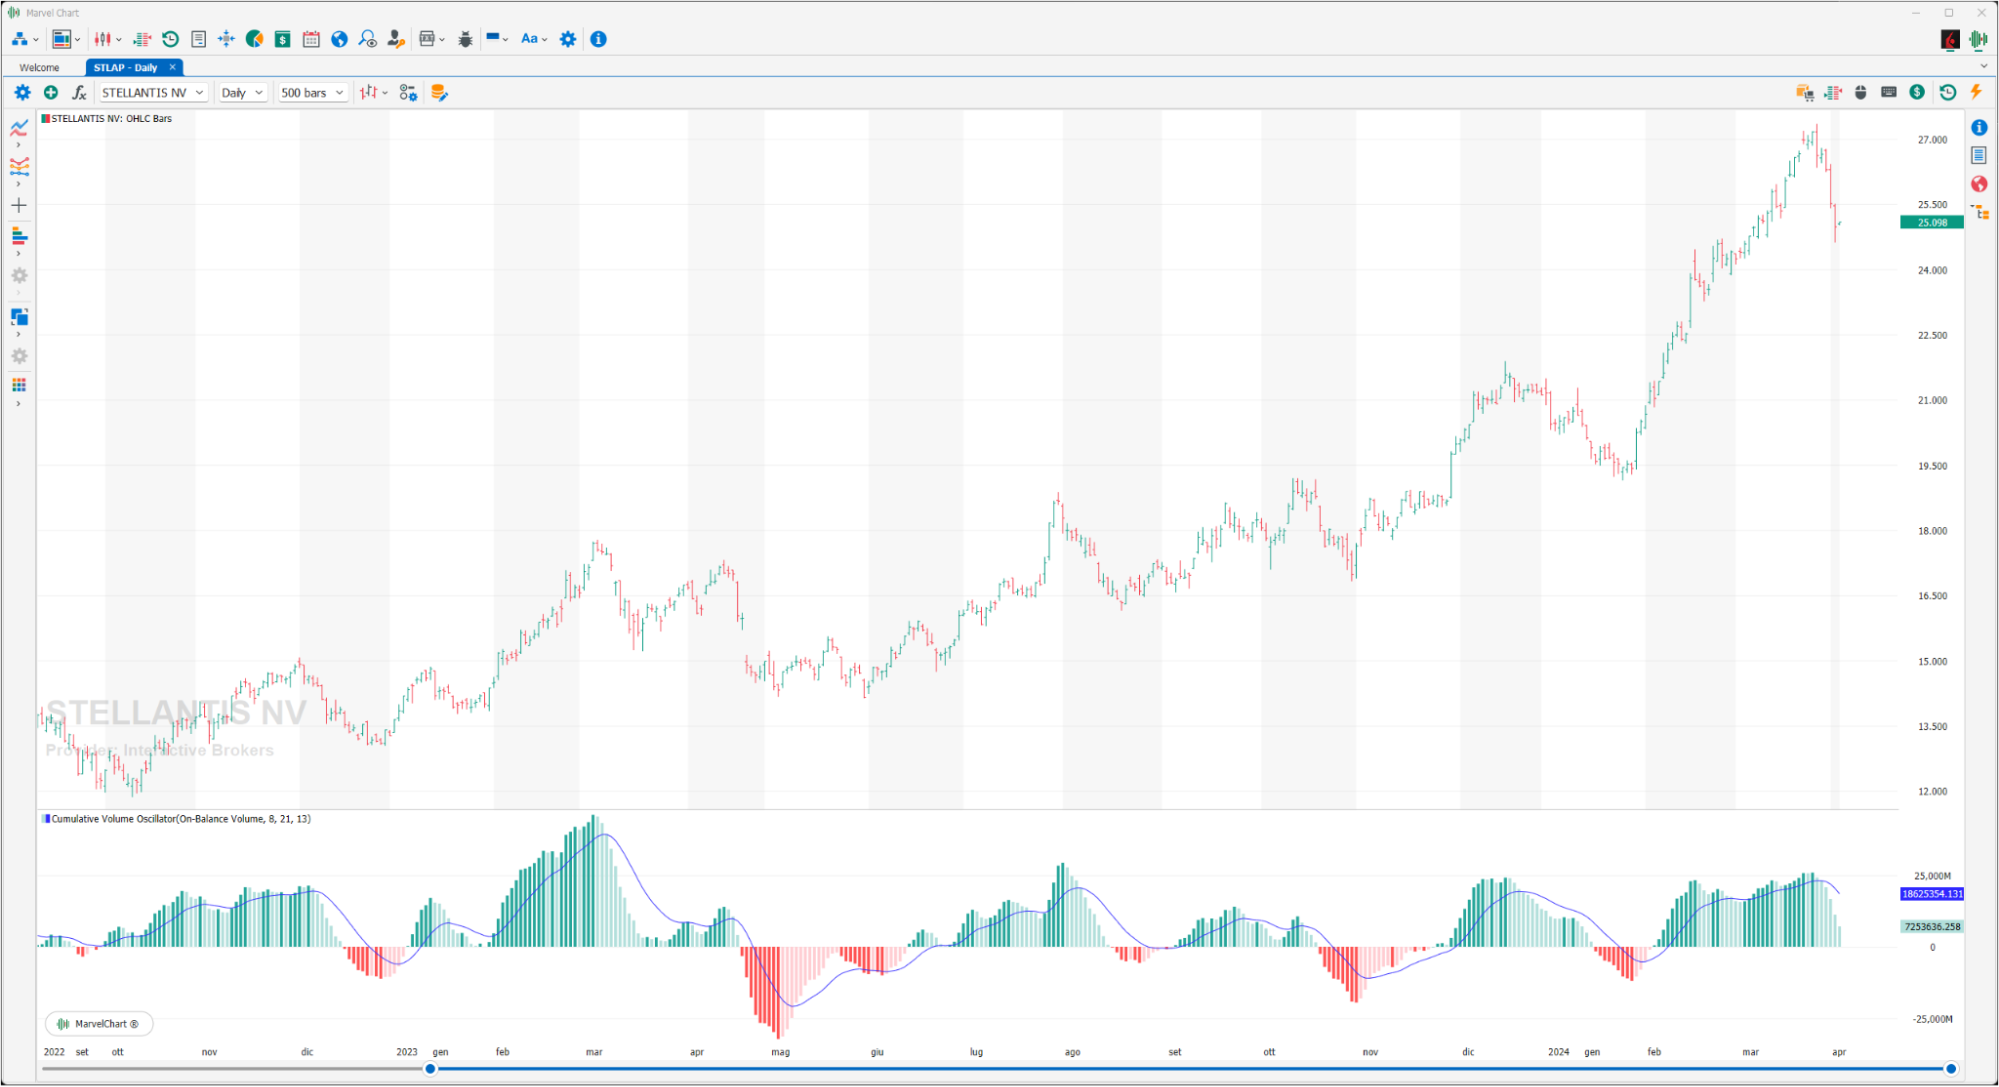
Task: Click the left handle of time range slider
Action: pos(431,1069)
